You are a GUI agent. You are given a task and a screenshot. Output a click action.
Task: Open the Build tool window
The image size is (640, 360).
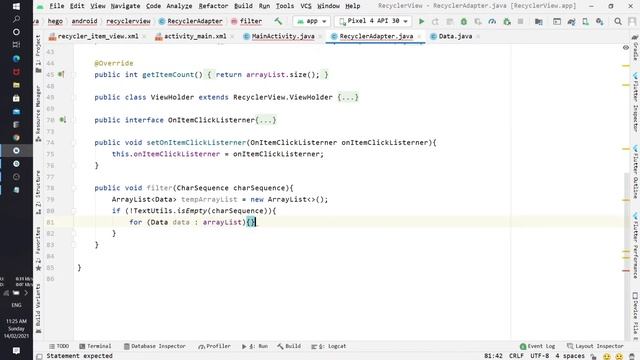click(x=289, y=346)
